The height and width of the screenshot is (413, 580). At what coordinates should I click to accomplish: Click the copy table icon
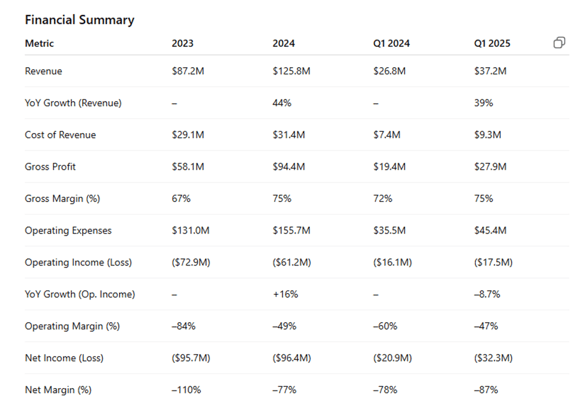[559, 43]
